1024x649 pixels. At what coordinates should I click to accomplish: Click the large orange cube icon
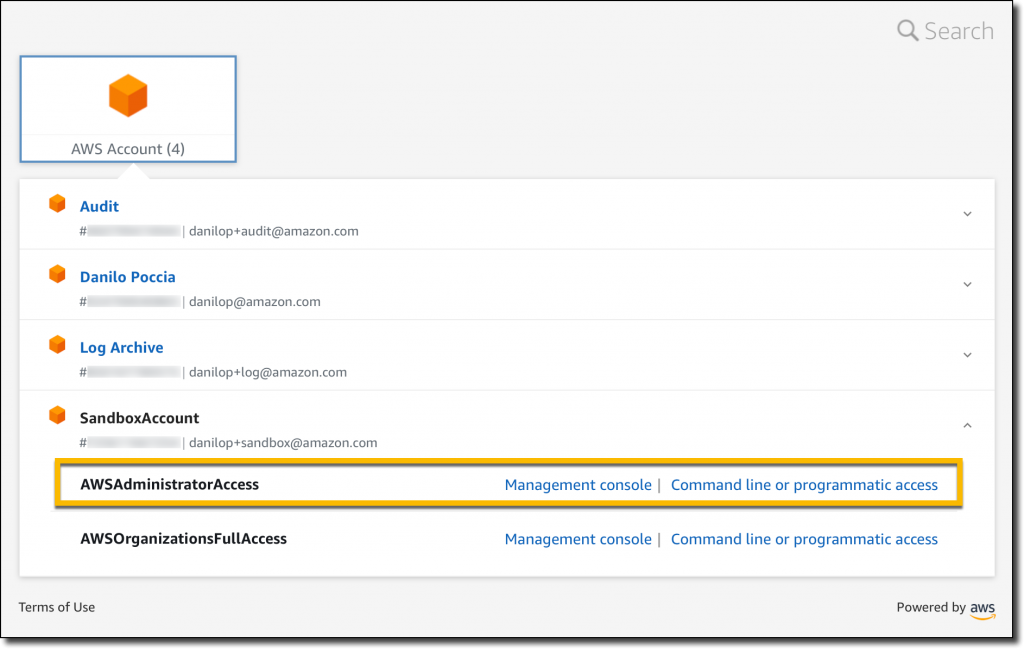pyautogui.click(x=128, y=95)
